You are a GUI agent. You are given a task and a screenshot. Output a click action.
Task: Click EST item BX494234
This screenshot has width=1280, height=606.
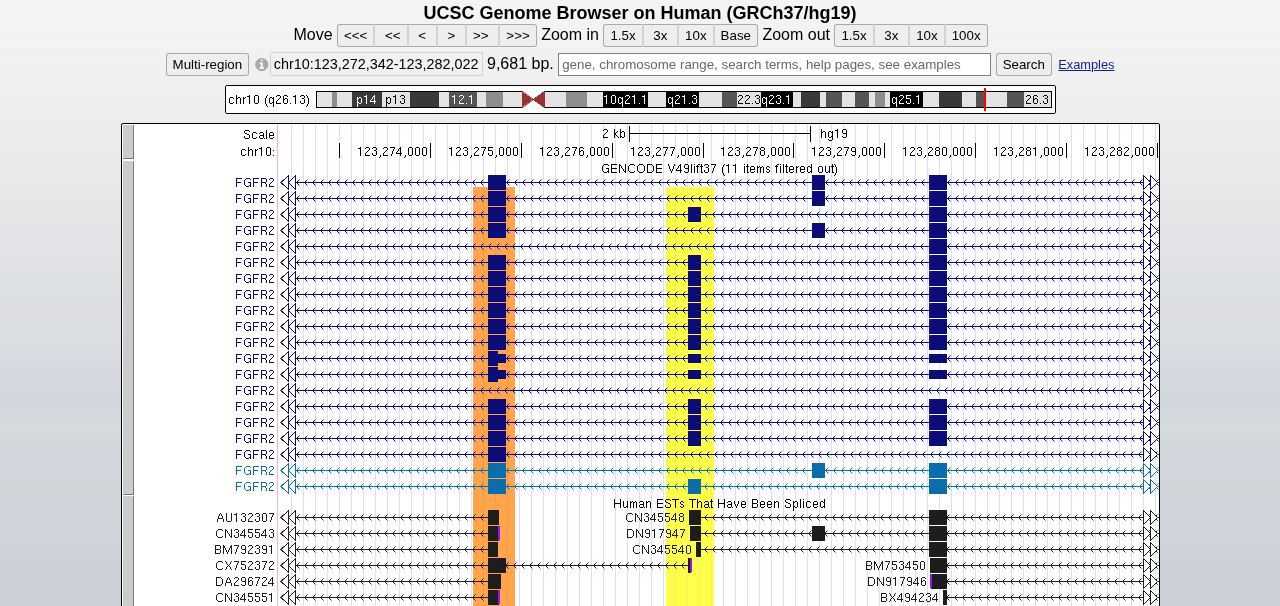(910, 598)
